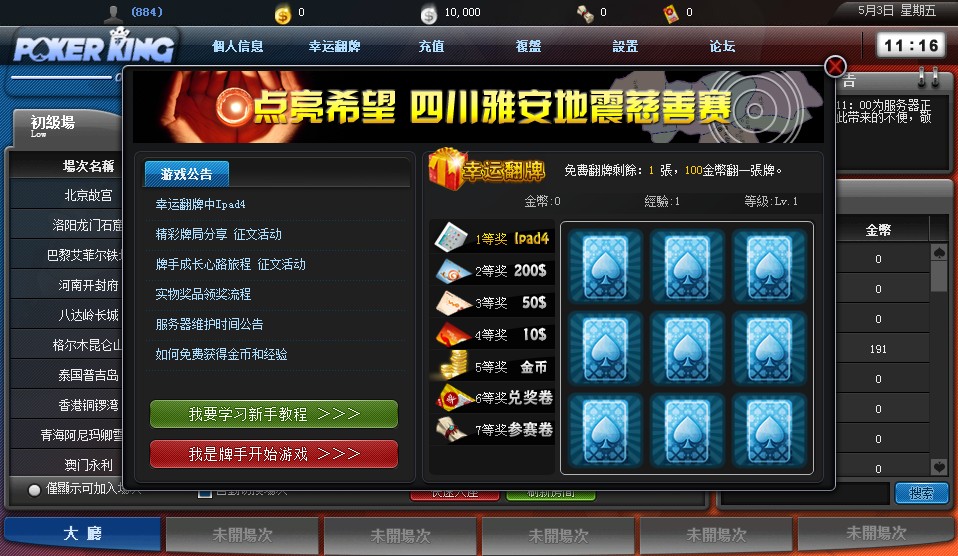Image resolution: width=958 pixels, height=556 pixels.
Task: Toggle the show joinable tables only option
Action: [x=34, y=489]
